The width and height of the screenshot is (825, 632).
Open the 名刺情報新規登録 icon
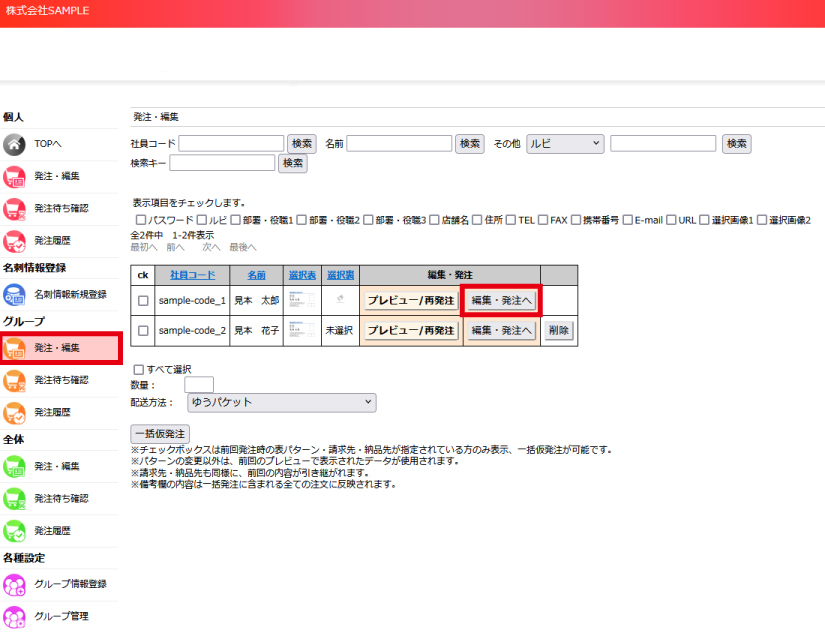click(x=14, y=294)
